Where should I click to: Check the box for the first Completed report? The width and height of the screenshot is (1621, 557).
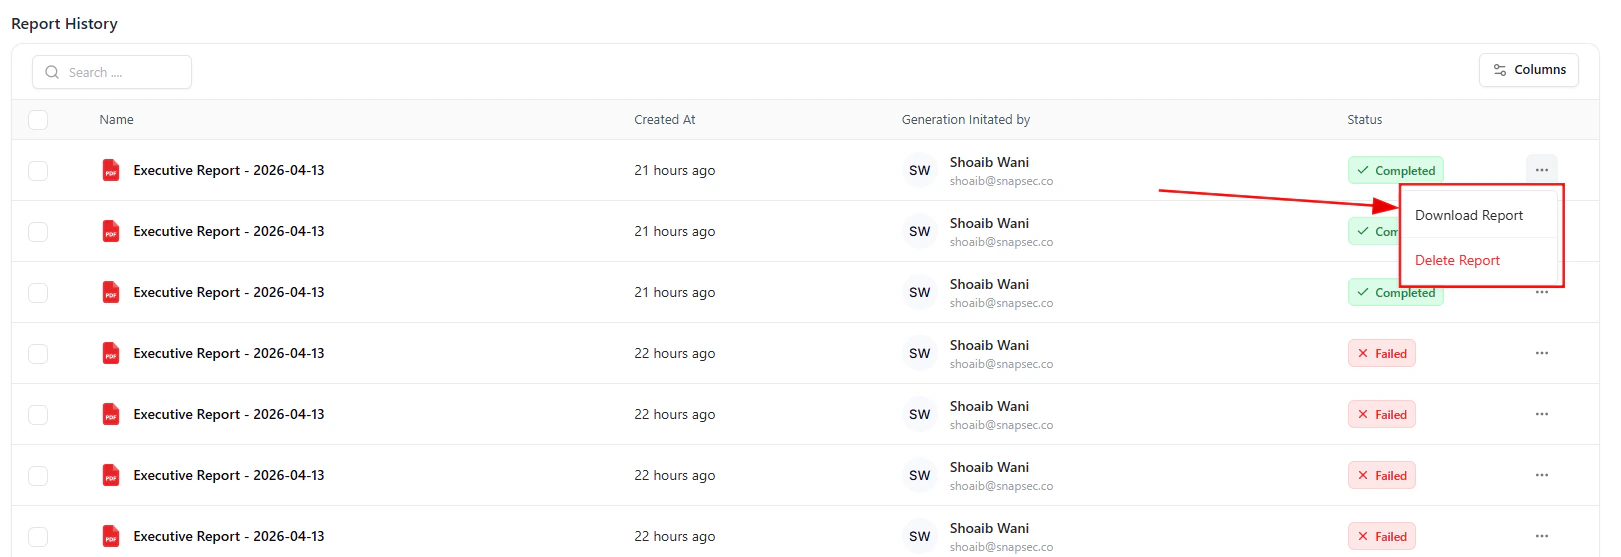point(38,171)
